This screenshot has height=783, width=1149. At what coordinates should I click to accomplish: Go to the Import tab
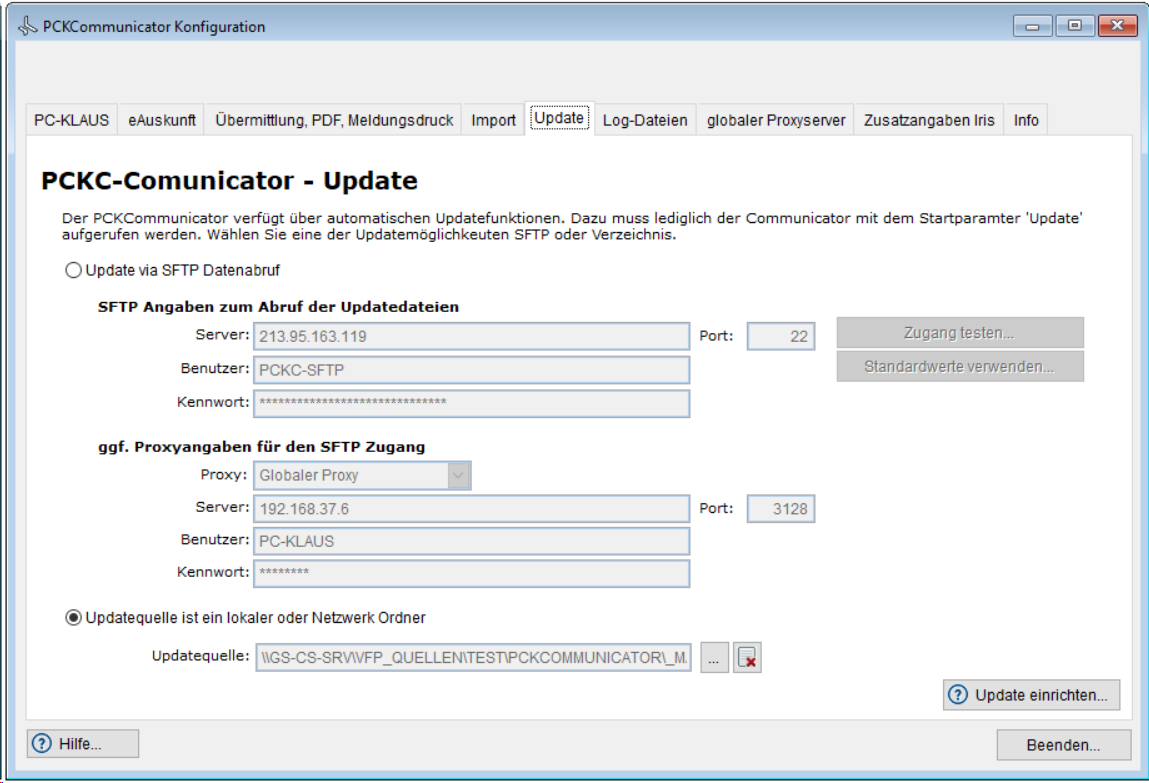[x=493, y=120]
